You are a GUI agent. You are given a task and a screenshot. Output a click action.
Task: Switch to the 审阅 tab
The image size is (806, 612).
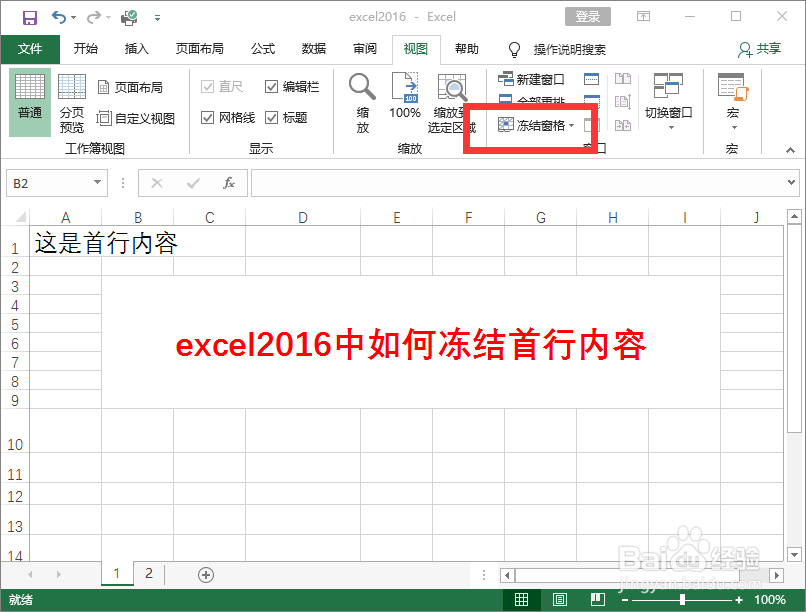pyautogui.click(x=364, y=49)
